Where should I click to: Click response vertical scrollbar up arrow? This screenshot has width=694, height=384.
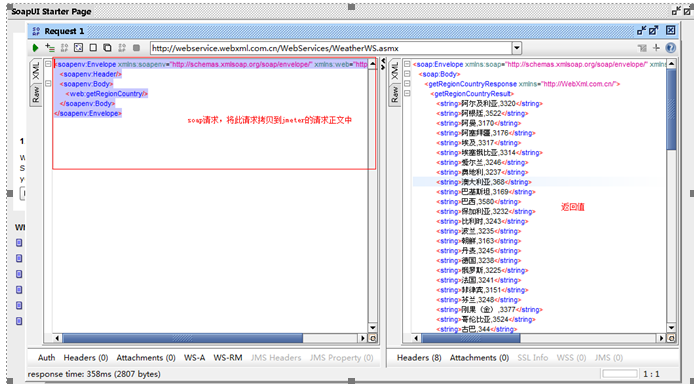tap(671, 64)
